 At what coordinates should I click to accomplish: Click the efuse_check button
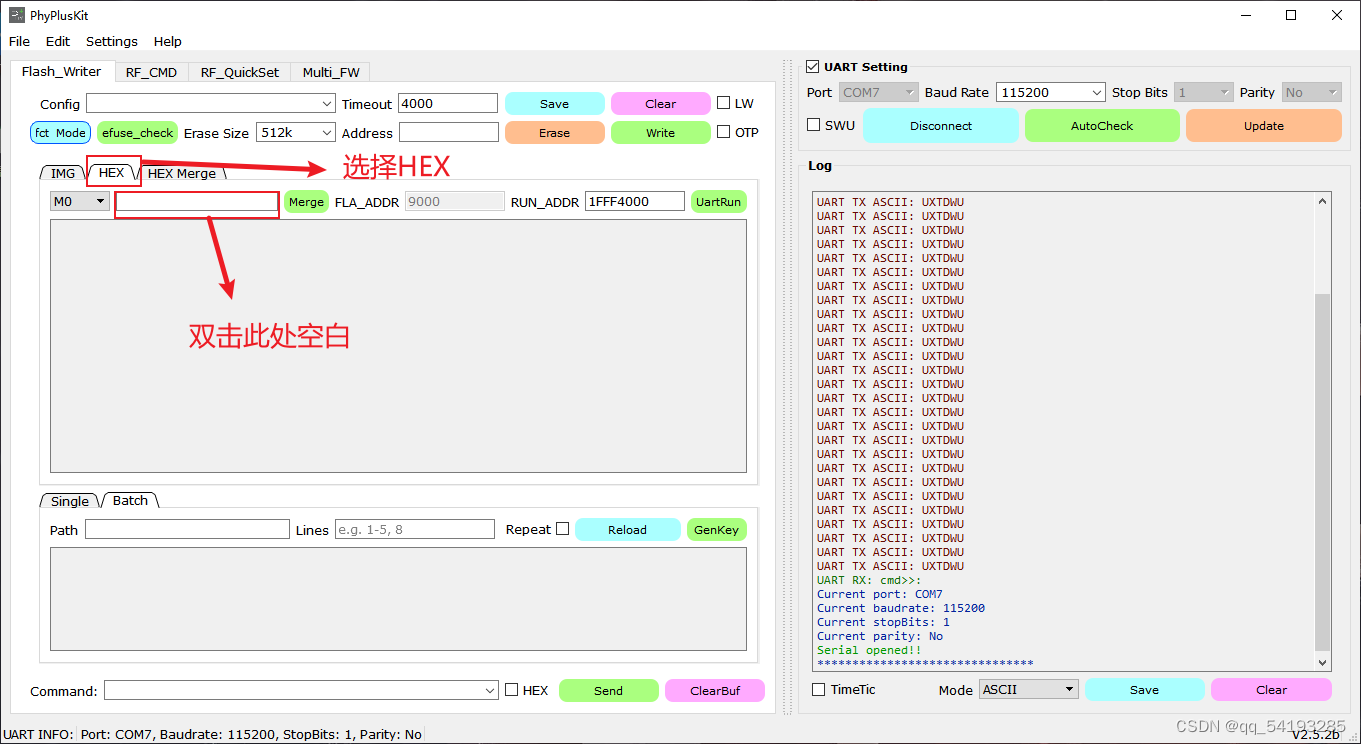tap(137, 133)
